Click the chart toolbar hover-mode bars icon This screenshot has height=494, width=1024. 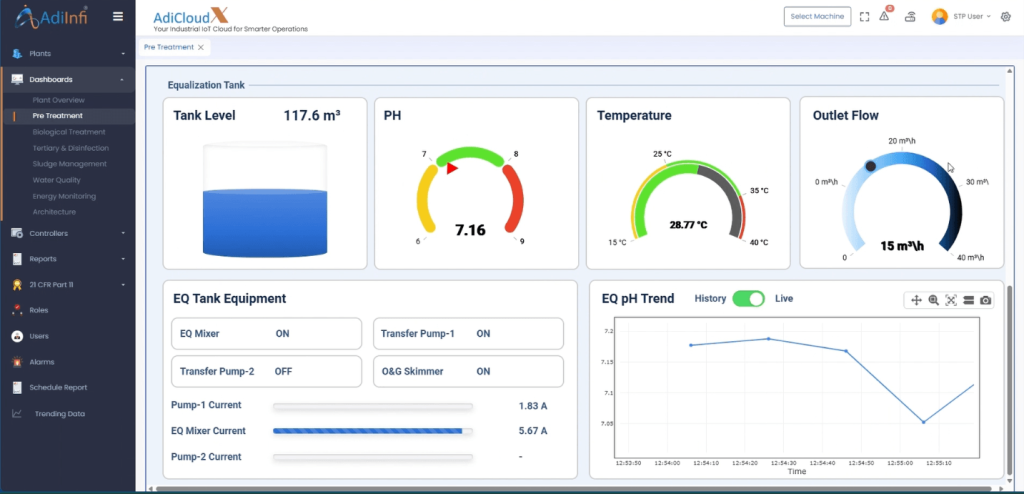click(968, 300)
